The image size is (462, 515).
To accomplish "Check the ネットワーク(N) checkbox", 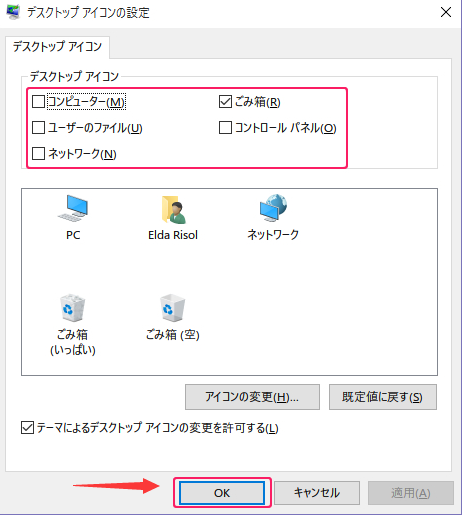I will 38,154.
